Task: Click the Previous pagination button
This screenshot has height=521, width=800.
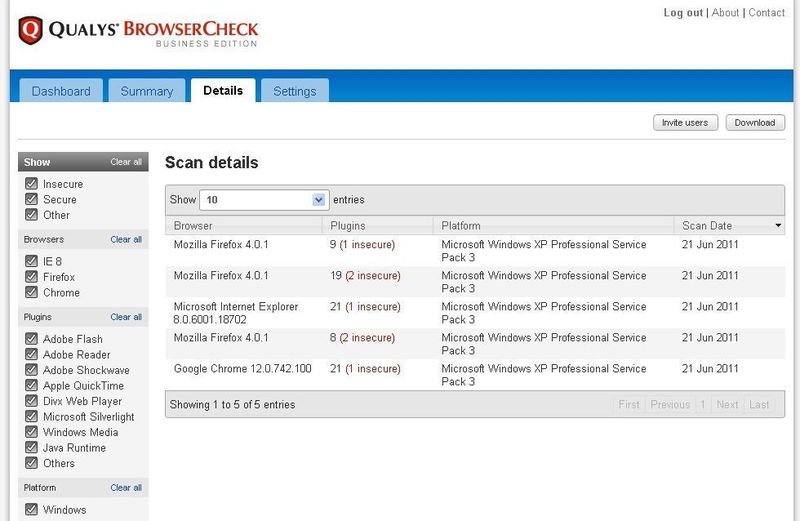Action: coord(670,405)
